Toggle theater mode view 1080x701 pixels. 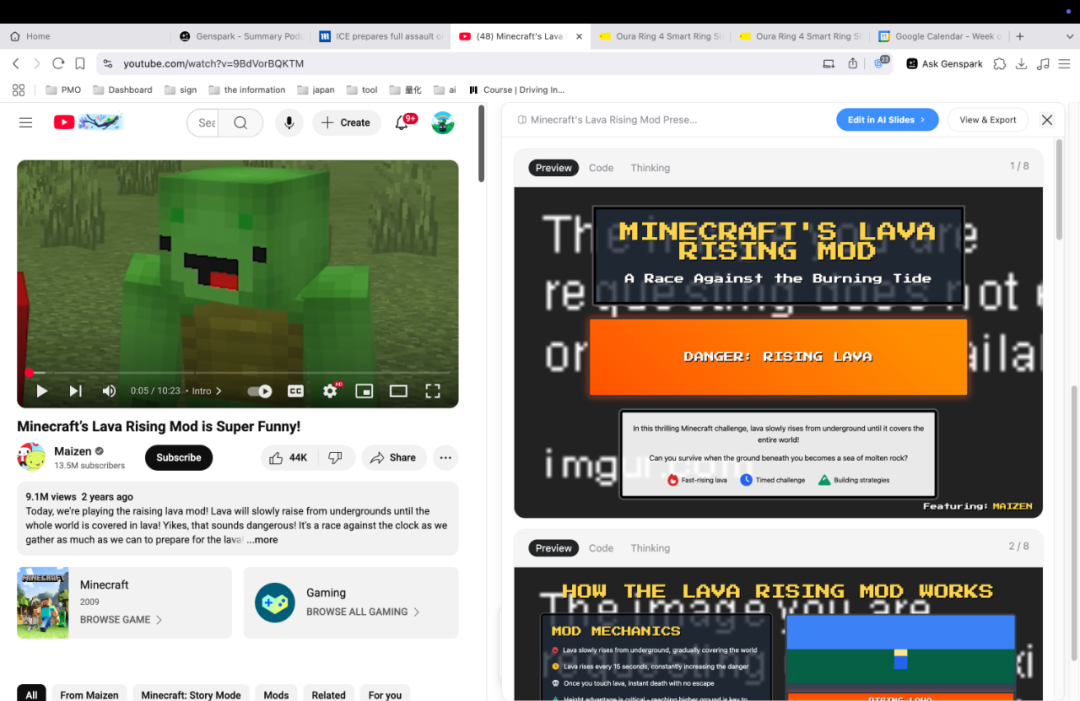tap(398, 391)
